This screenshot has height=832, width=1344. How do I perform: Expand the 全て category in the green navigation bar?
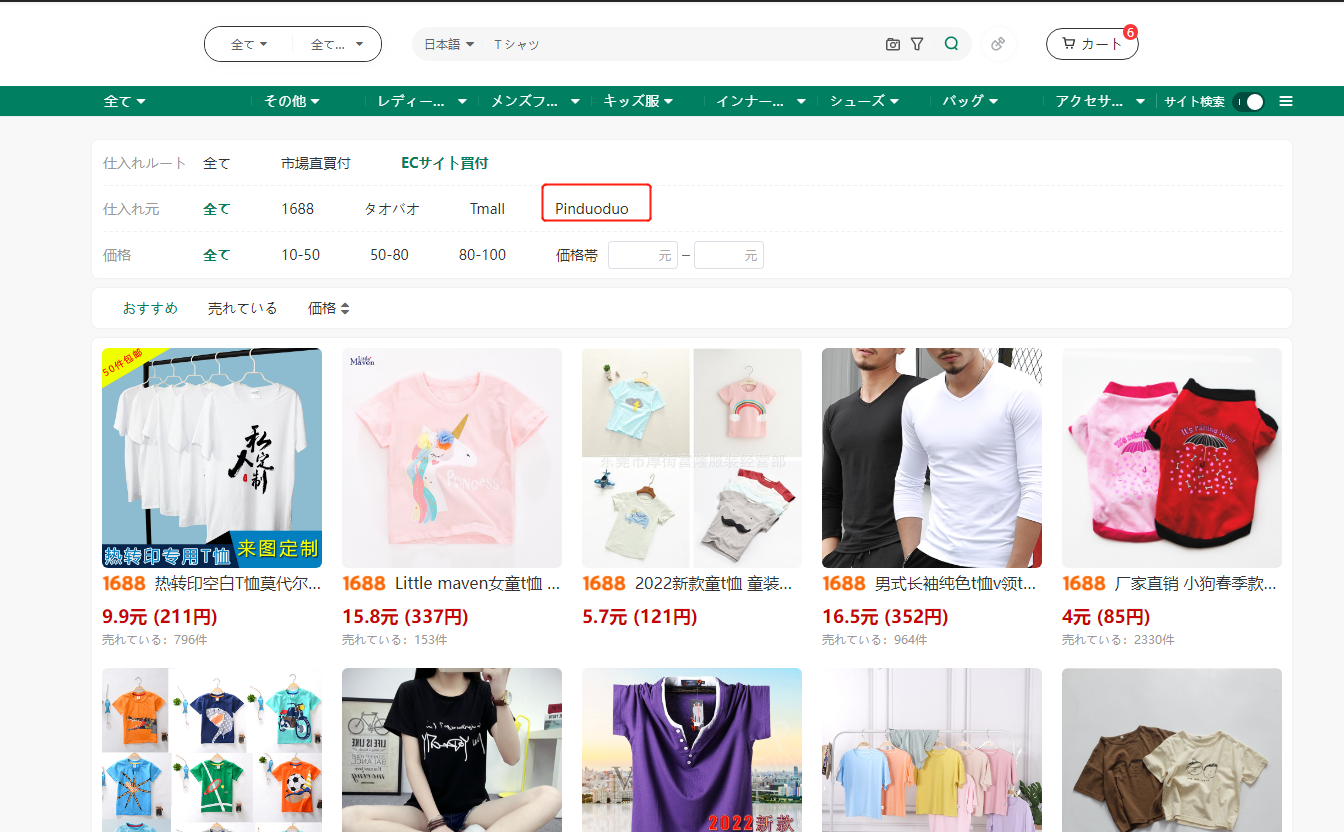pos(125,101)
